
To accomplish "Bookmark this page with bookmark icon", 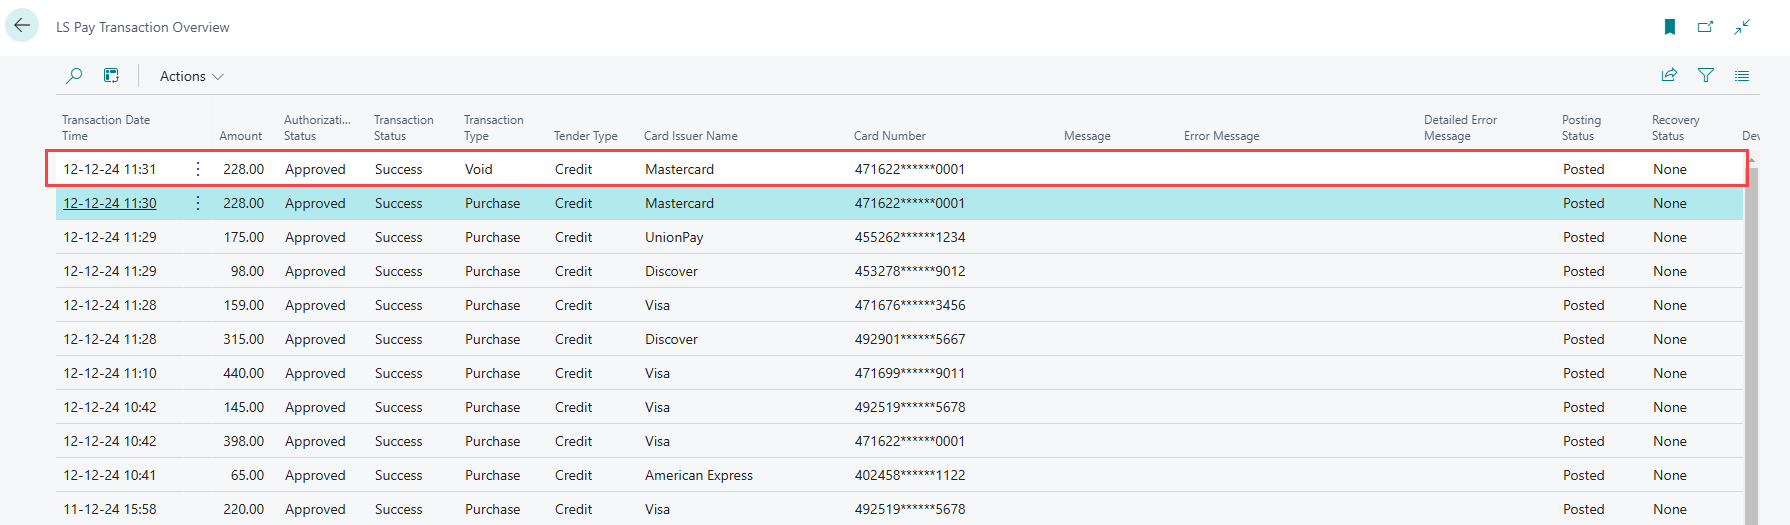I will click(x=1669, y=27).
